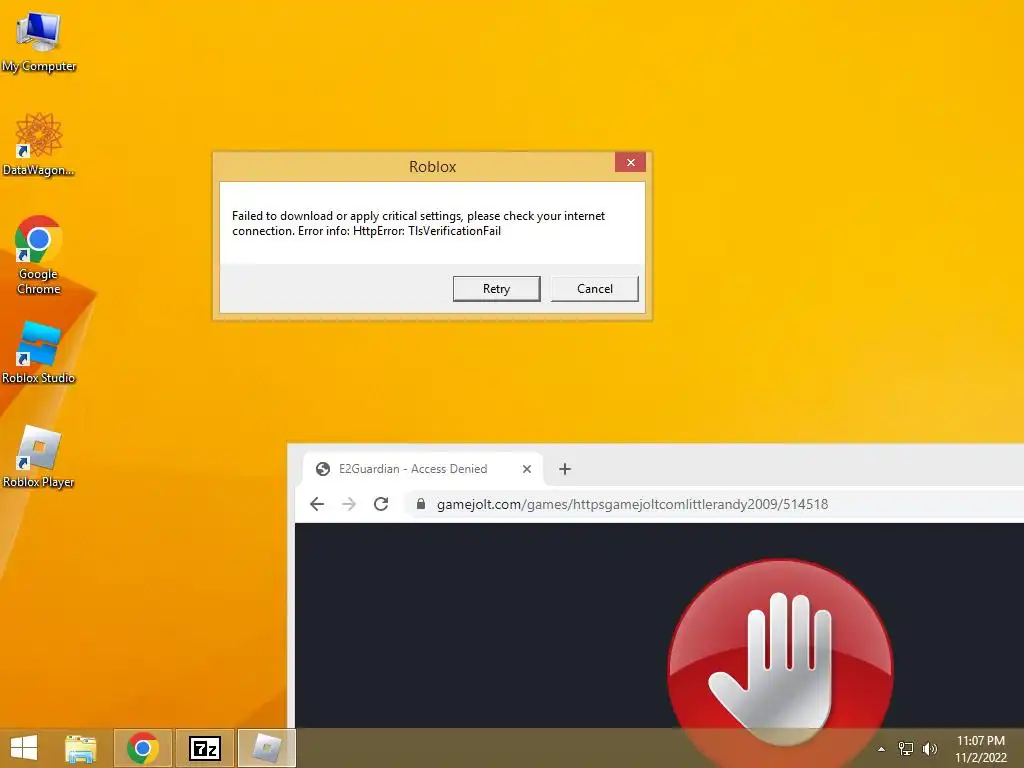
Task: Open the Roblox Player desktop shortcut
Action: (39, 456)
